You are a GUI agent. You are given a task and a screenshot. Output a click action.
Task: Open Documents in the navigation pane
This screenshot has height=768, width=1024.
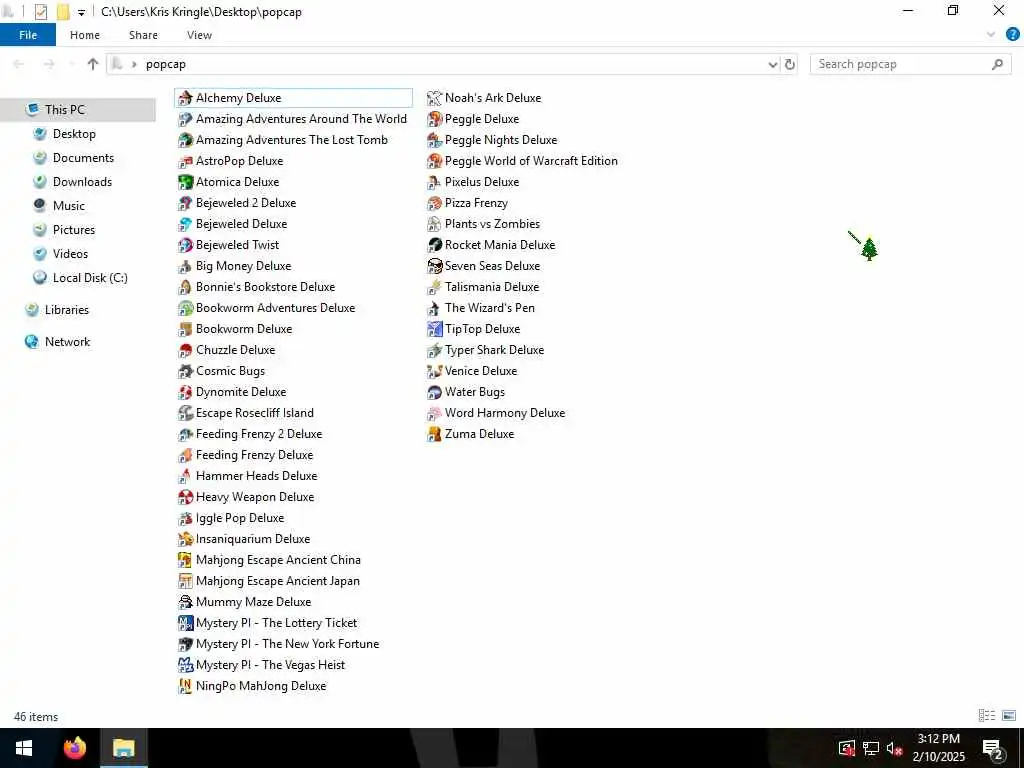(x=83, y=157)
